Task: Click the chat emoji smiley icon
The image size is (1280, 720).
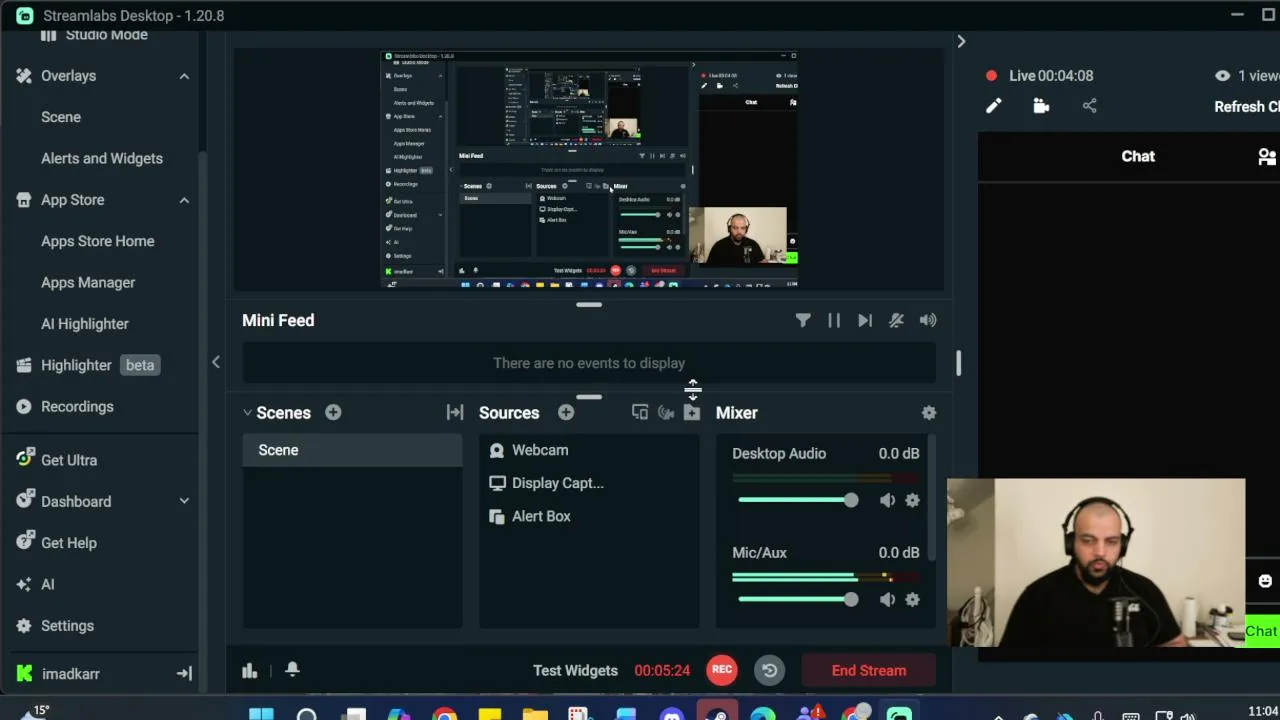Action: pyautogui.click(x=1265, y=581)
